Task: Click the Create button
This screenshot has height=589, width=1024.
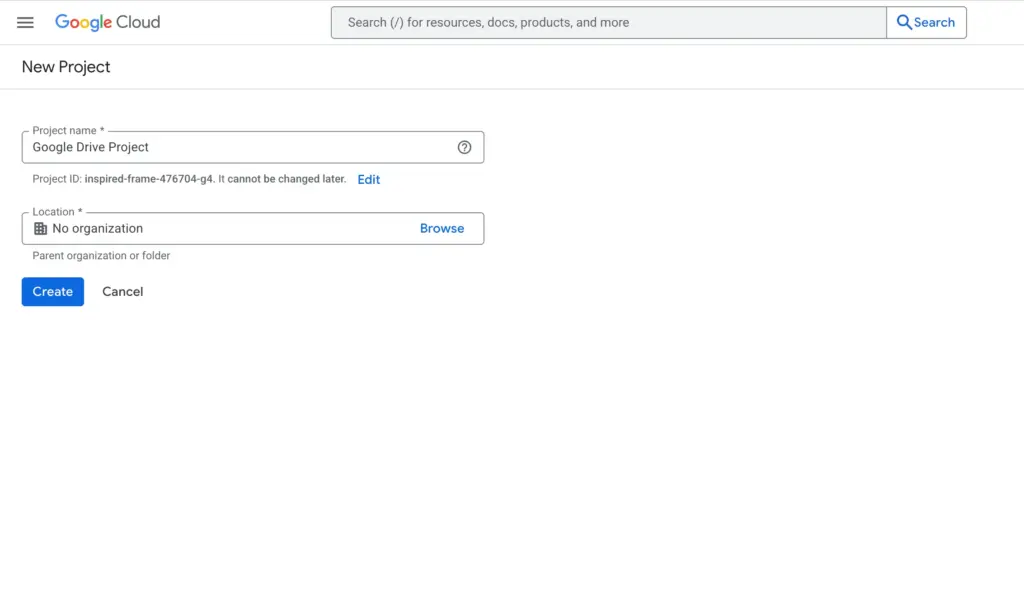Action: [x=52, y=291]
